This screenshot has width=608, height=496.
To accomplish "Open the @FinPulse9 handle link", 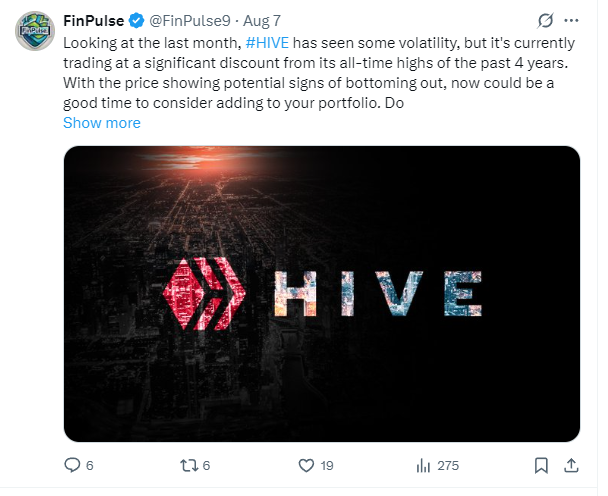I will (190, 21).
